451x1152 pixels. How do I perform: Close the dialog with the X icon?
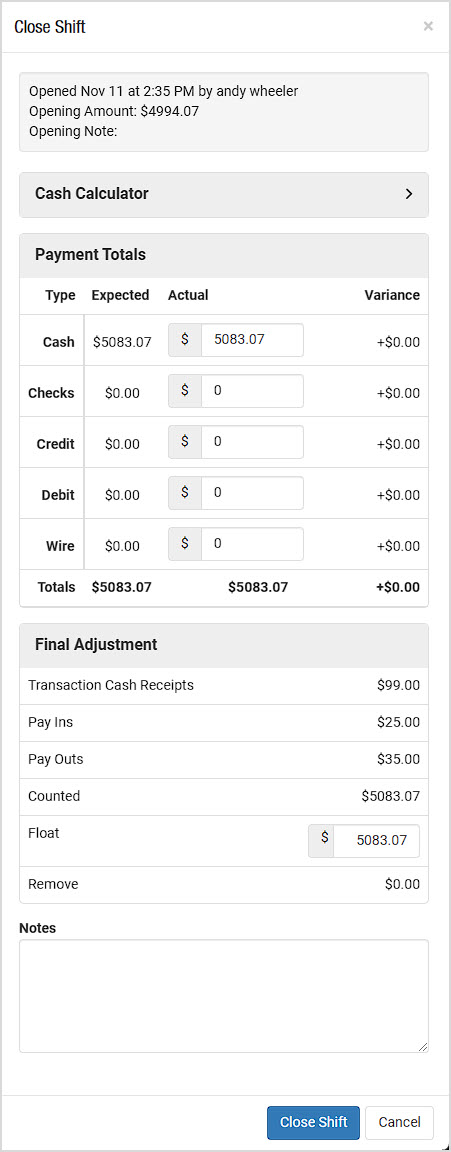tap(428, 26)
